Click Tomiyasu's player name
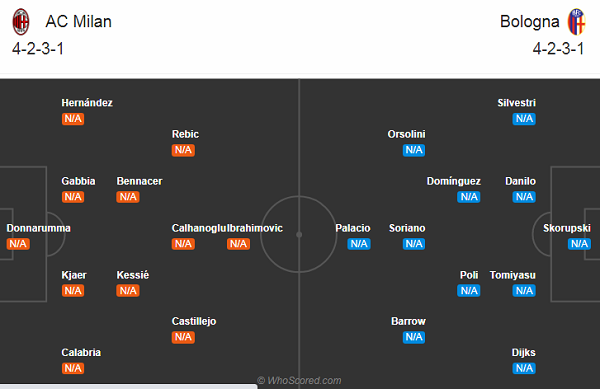 pyautogui.click(x=513, y=275)
